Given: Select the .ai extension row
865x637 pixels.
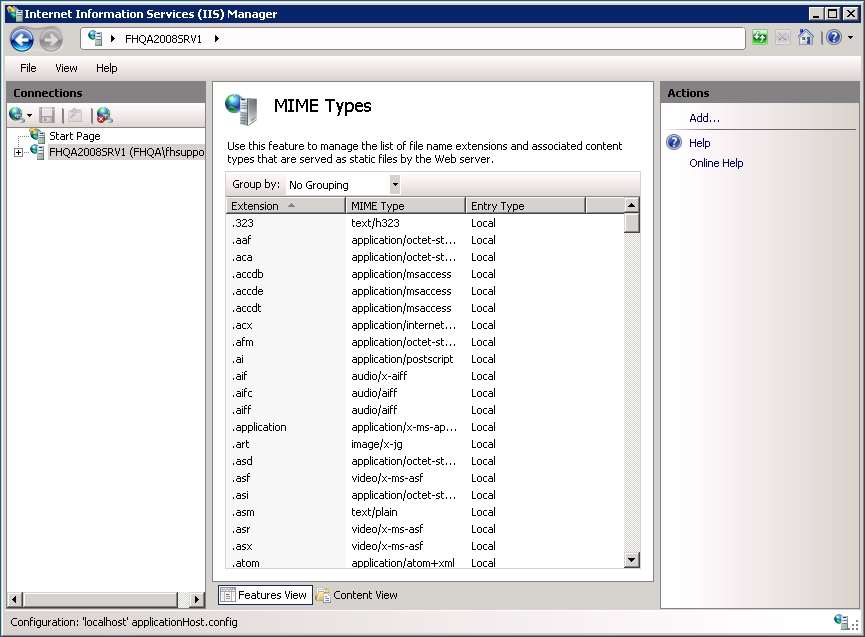Looking at the screenshot, I should [x=425, y=359].
